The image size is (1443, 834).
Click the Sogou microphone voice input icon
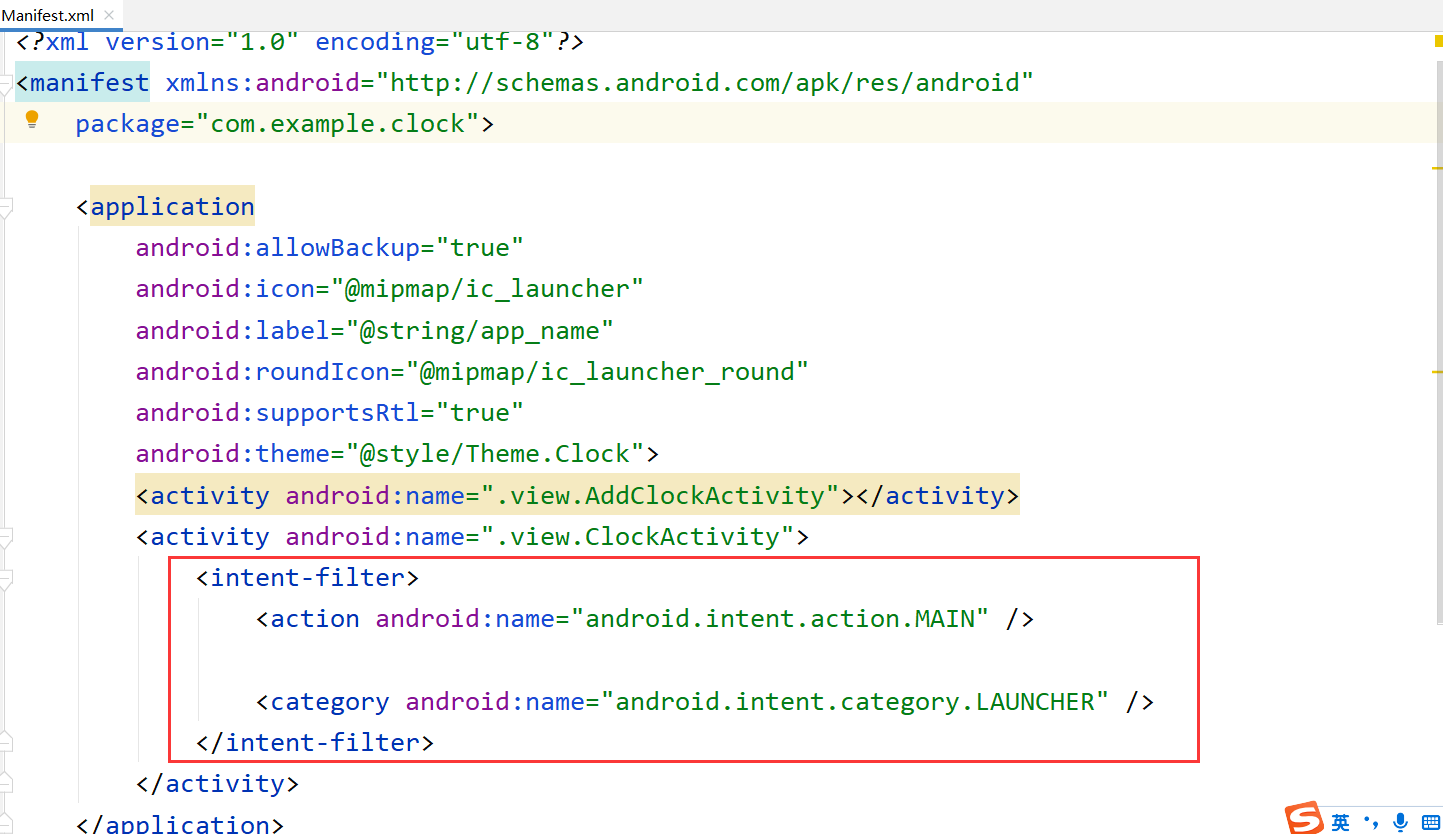(1401, 822)
